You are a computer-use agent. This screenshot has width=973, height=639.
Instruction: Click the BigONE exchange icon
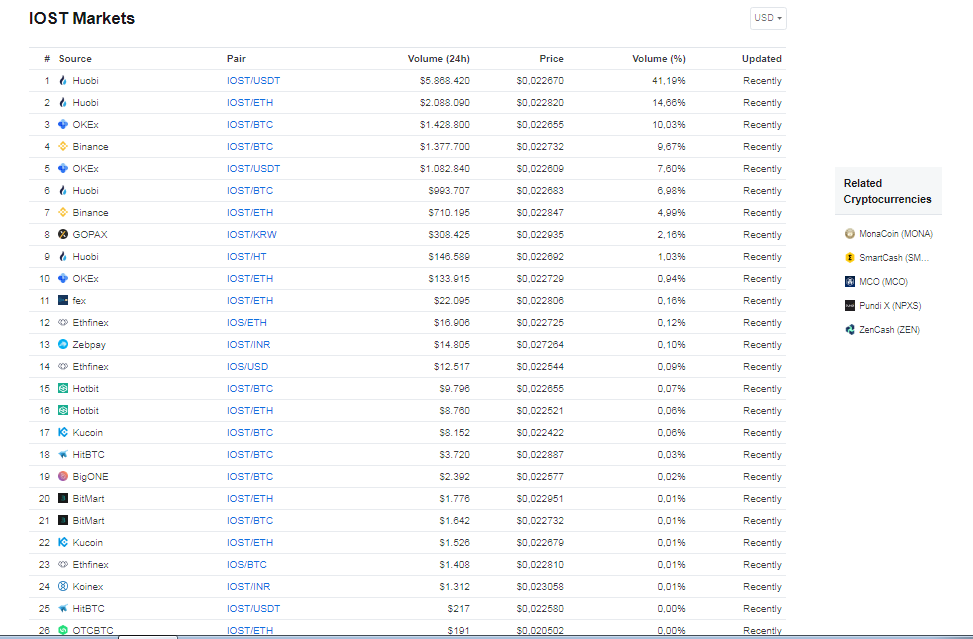click(63, 476)
